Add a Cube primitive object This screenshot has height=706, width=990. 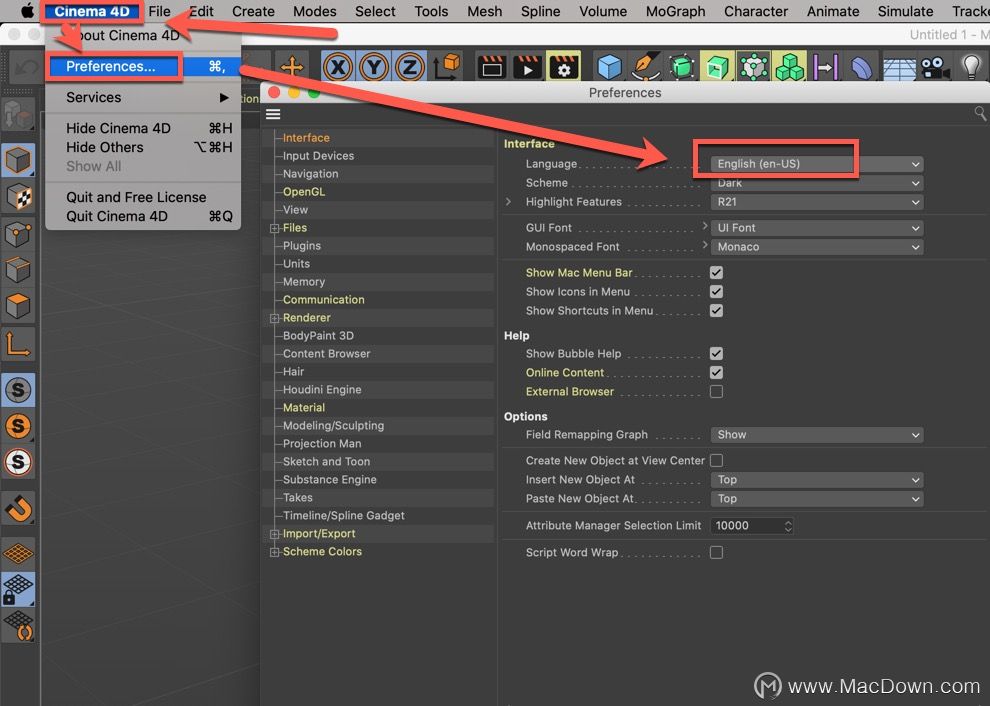(609, 66)
